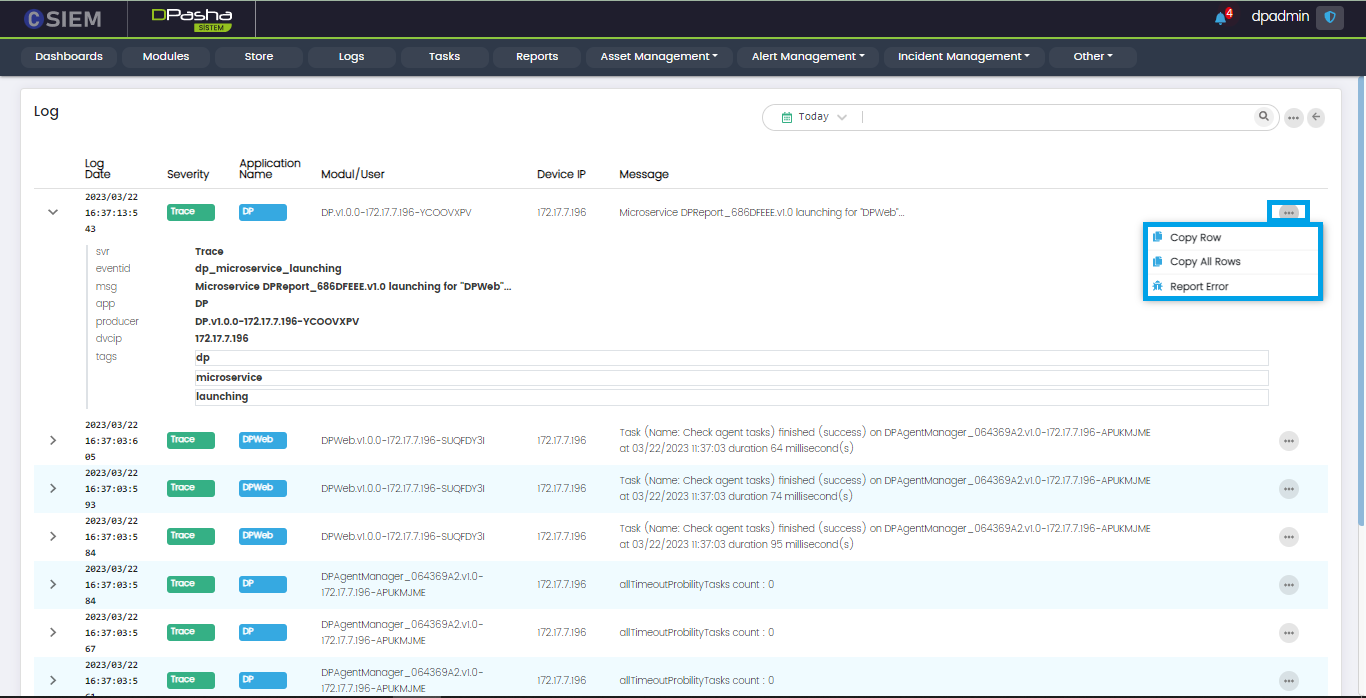Select Report Error in context menu
The image size is (1366, 698).
coord(1198,287)
